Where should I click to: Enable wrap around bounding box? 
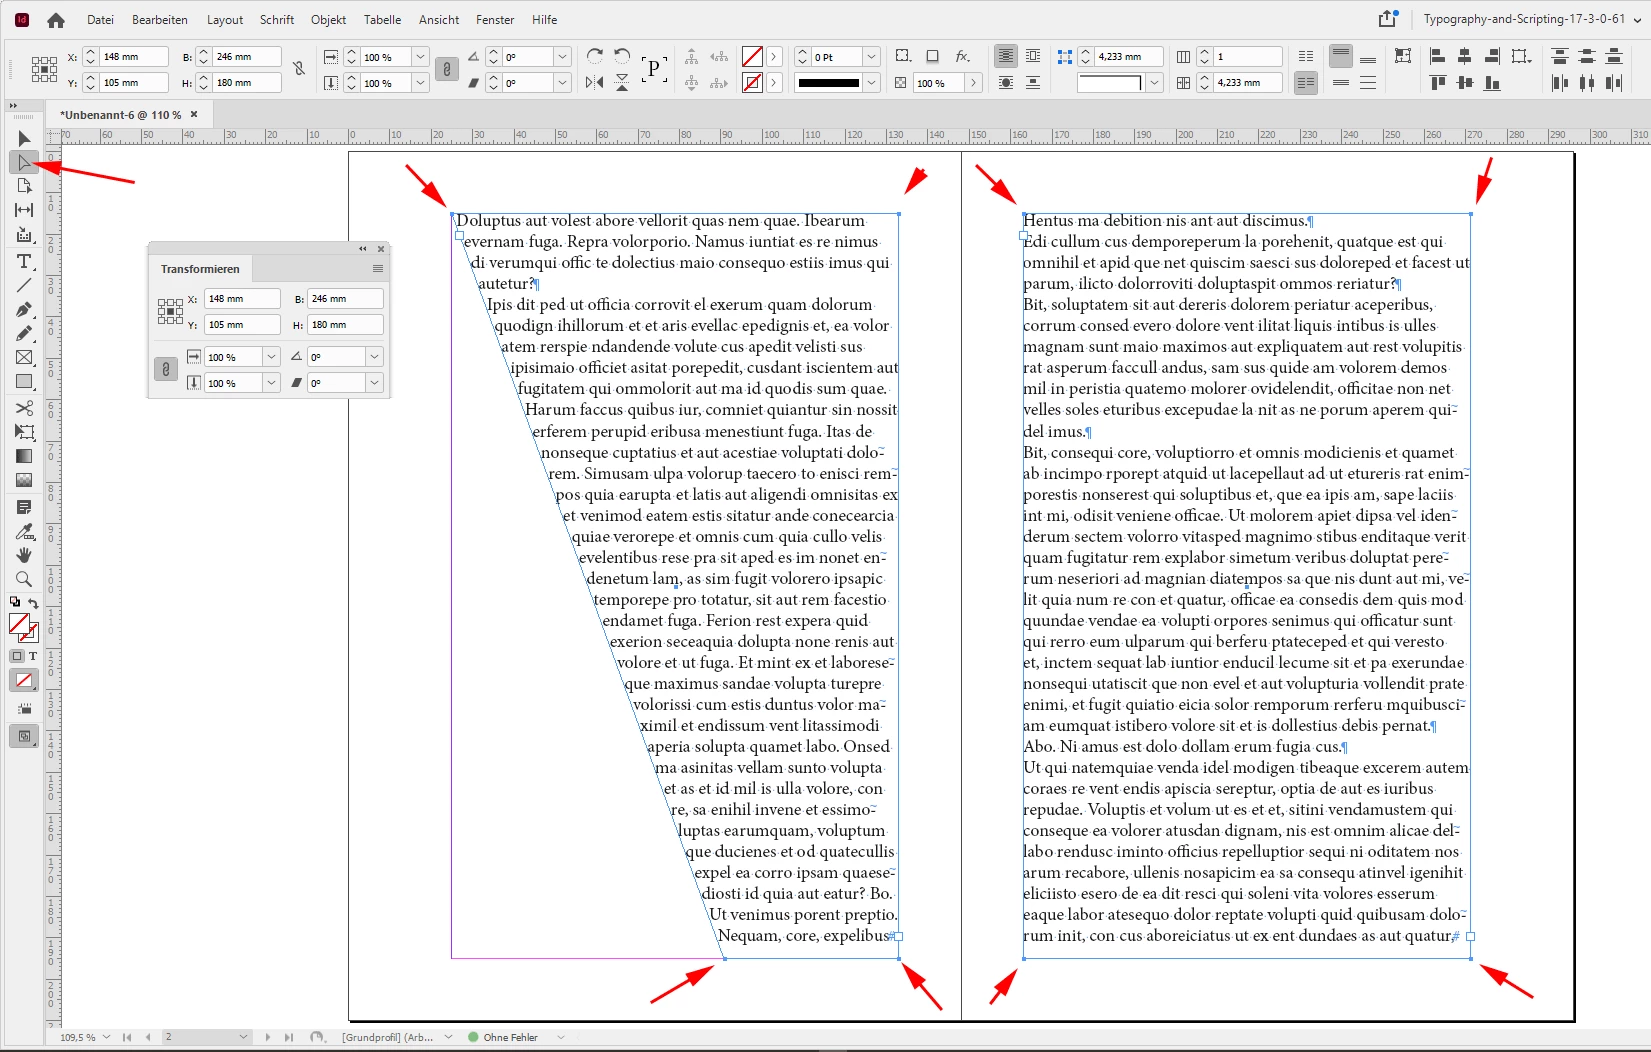click(1033, 57)
